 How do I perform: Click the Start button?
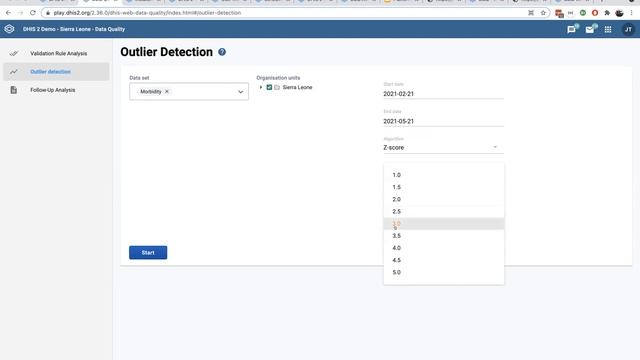pos(148,253)
